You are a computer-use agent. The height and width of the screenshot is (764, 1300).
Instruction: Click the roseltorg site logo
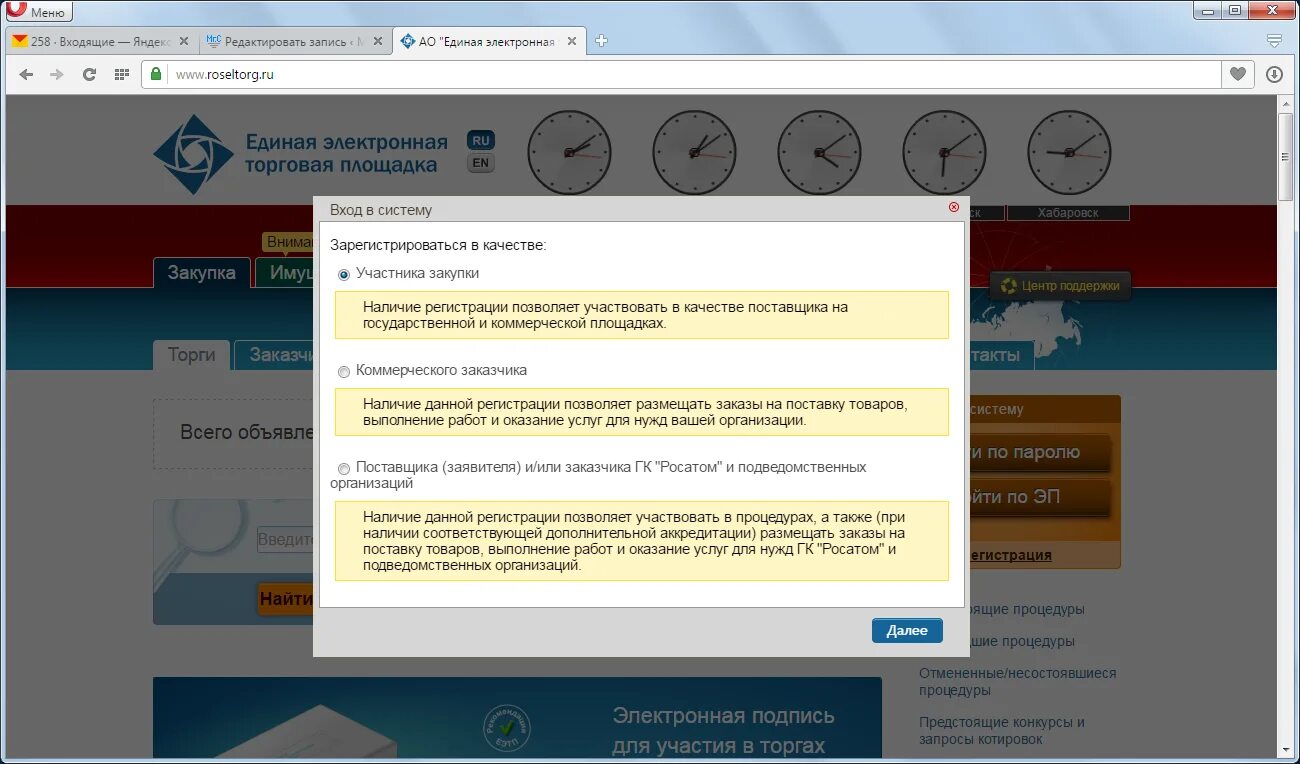pyautogui.click(x=300, y=153)
